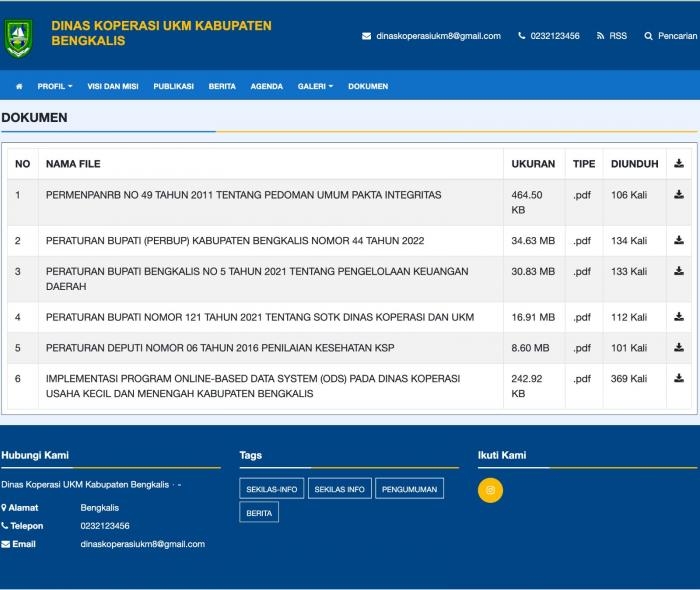
Task: Open the RSS link
Action: [x=618, y=36]
